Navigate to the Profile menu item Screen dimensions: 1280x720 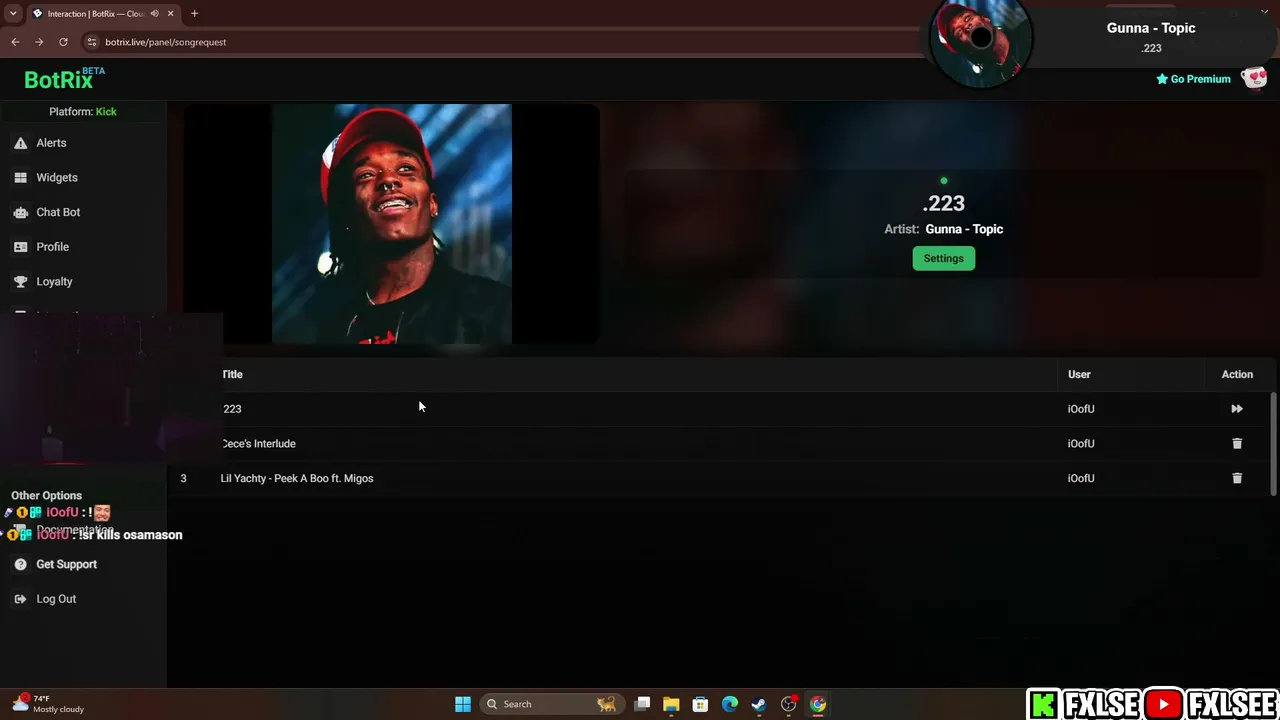coord(53,247)
